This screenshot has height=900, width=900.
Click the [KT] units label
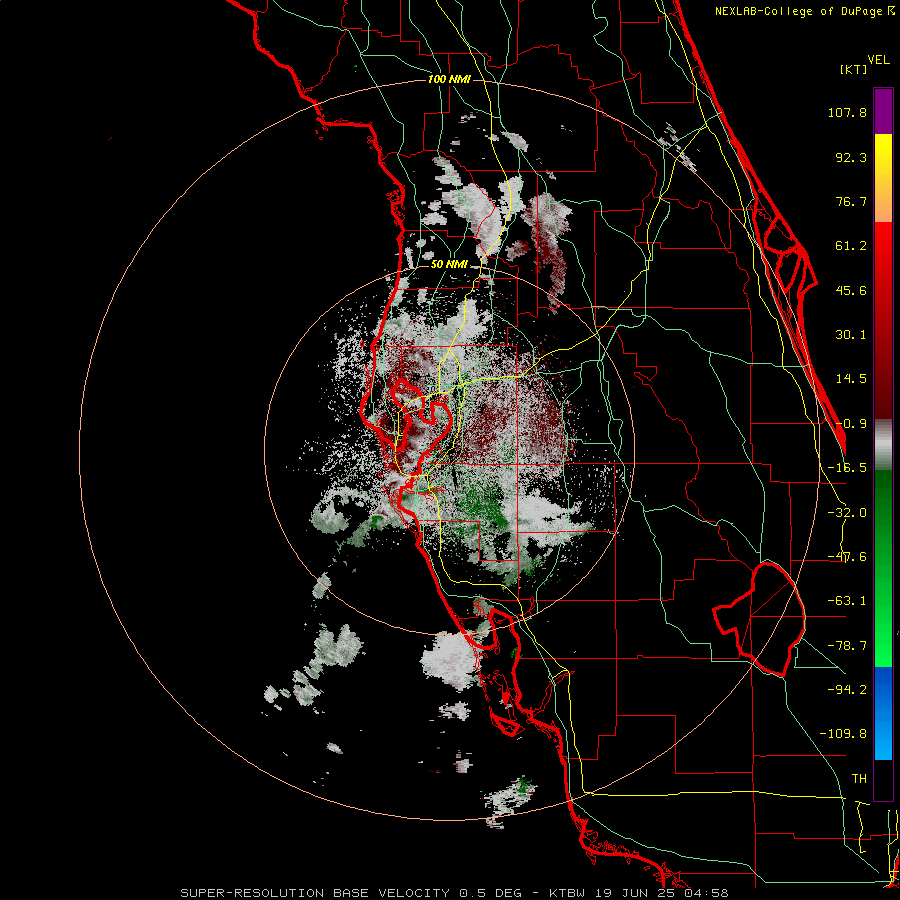pos(854,69)
